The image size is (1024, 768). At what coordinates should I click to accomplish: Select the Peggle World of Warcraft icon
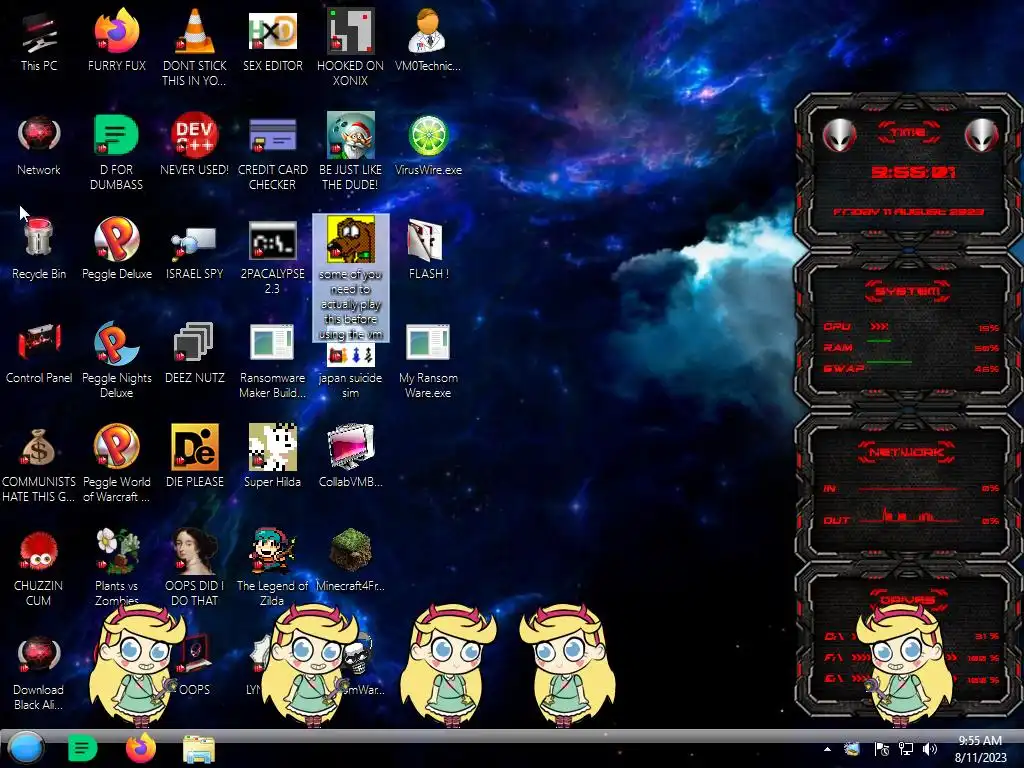pyautogui.click(x=116, y=464)
